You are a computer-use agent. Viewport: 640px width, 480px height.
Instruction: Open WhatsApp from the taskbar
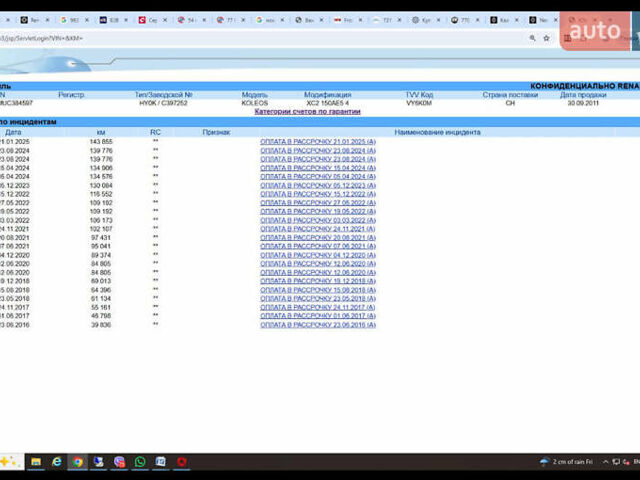point(140,462)
